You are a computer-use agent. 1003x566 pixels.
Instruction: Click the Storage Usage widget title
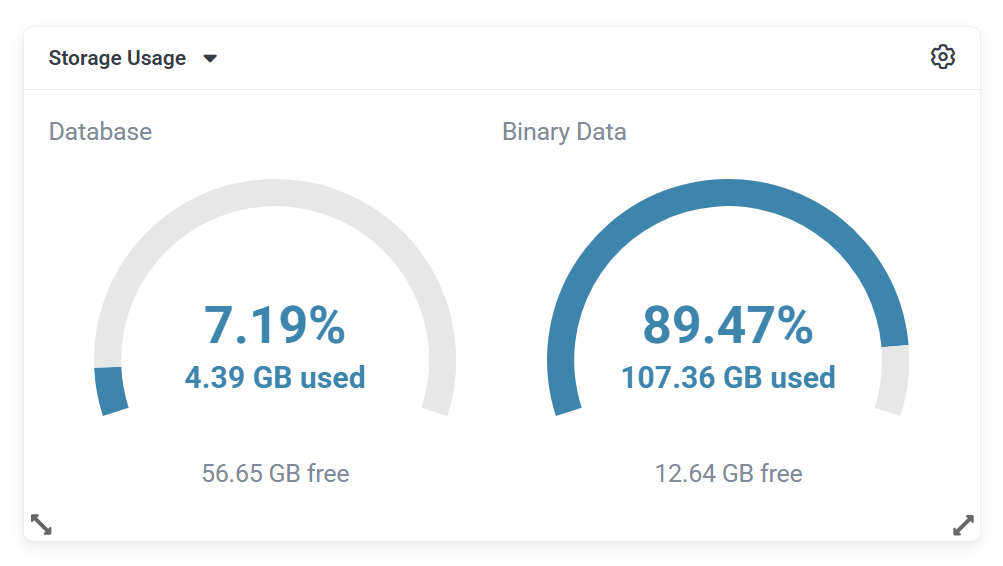117,58
